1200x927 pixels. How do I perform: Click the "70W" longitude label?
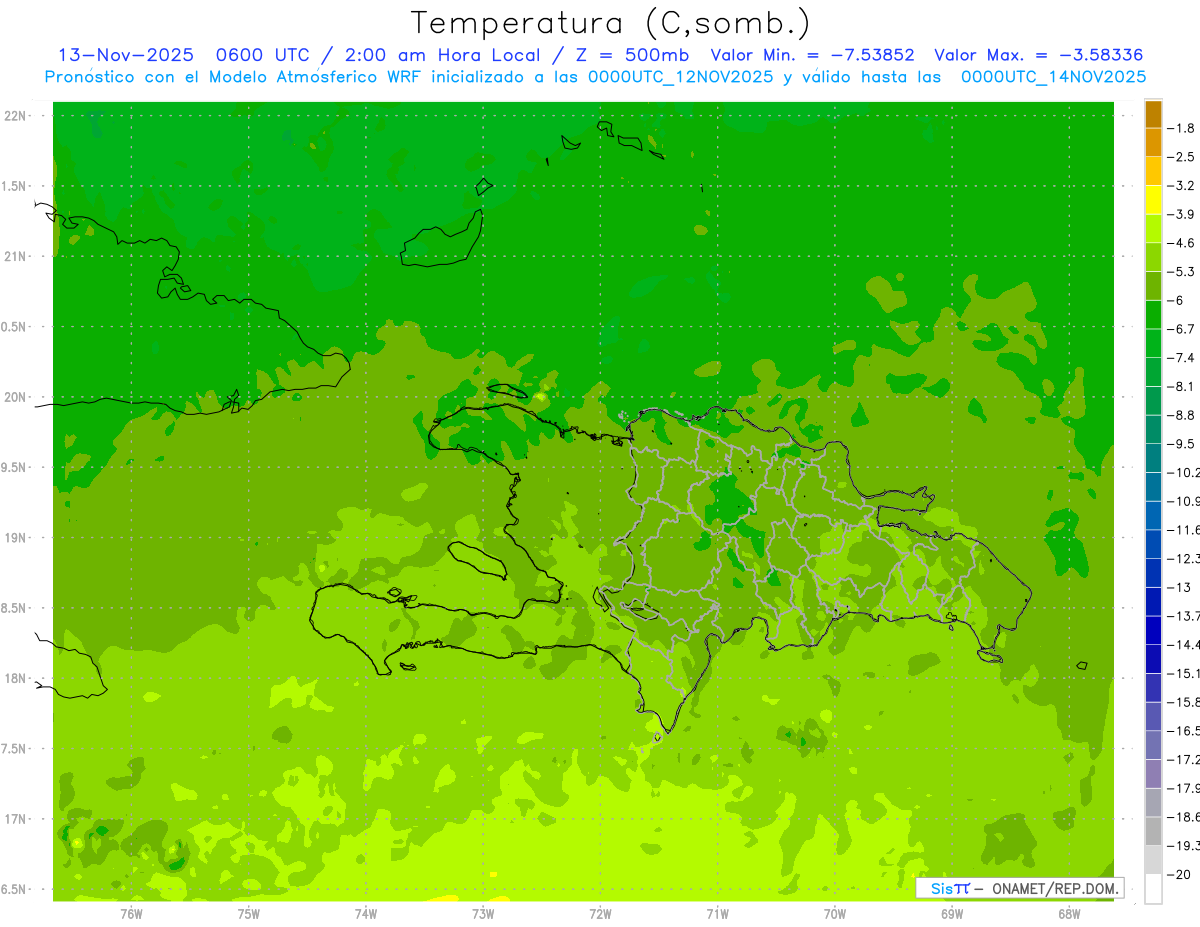pyautogui.click(x=835, y=913)
